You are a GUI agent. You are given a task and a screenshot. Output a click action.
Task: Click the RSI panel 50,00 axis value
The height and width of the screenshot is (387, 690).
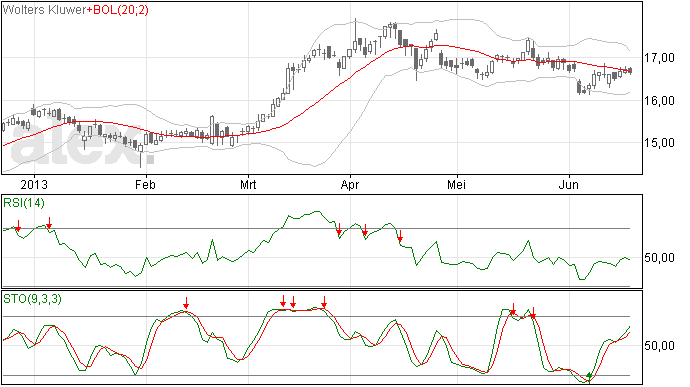coord(659,258)
